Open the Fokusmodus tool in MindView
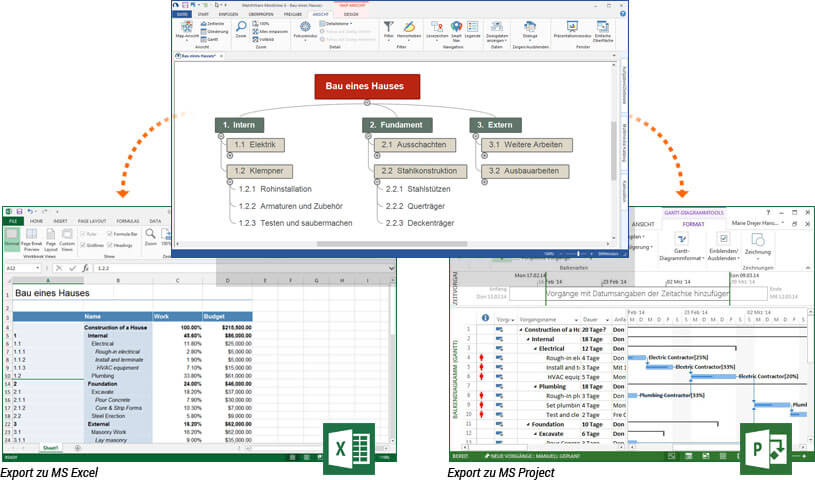 coord(305,30)
